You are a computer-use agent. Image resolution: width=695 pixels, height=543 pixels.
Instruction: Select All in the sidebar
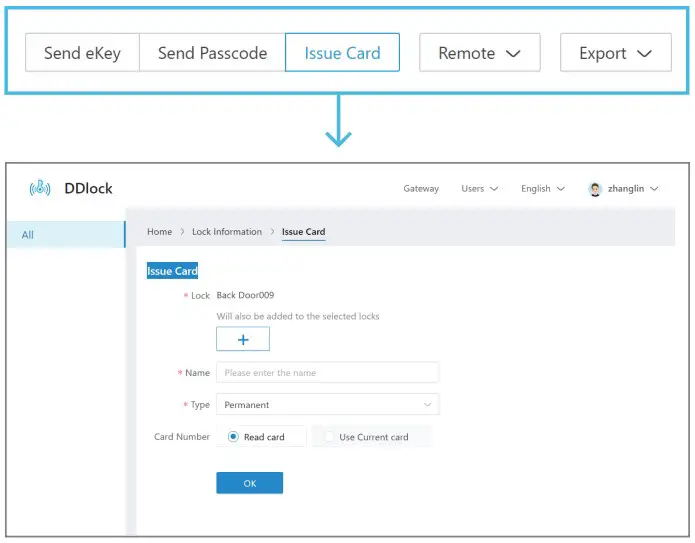[x=66, y=234]
